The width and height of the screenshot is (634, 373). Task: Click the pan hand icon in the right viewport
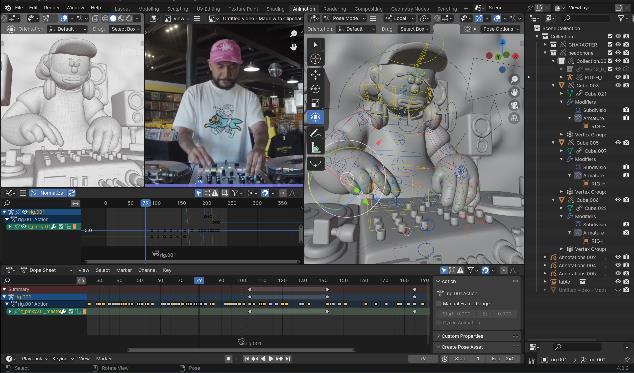coord(514,92)
